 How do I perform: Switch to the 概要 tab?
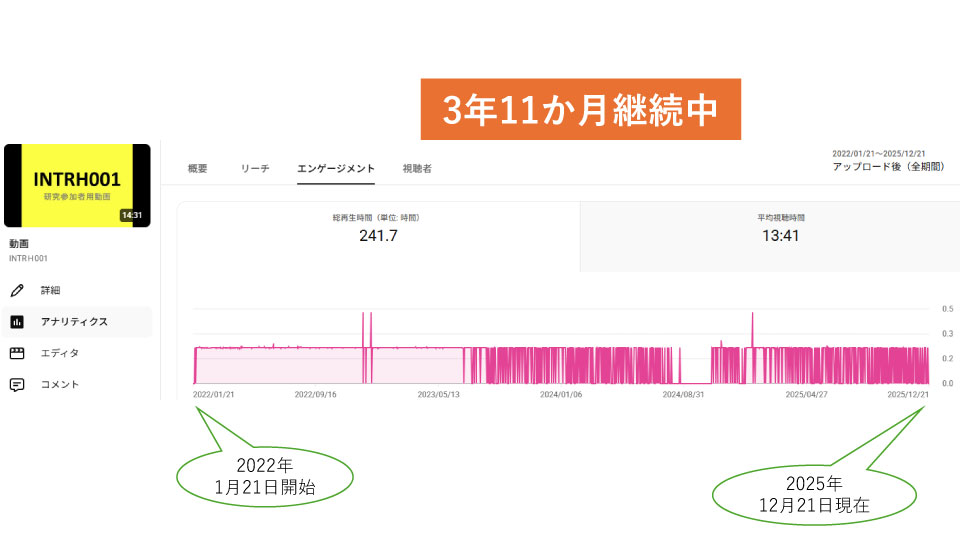(x=198, y=169)
